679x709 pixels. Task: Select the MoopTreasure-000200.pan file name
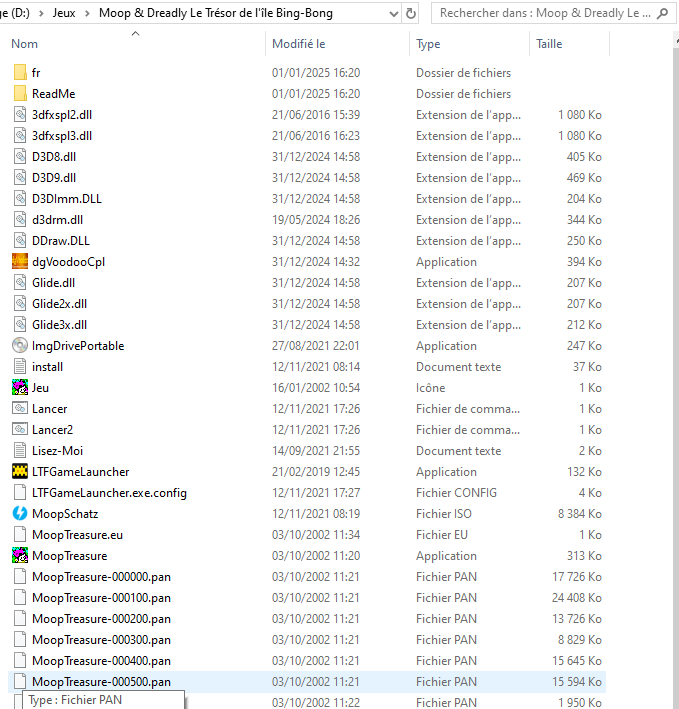(x=101, y=619)
